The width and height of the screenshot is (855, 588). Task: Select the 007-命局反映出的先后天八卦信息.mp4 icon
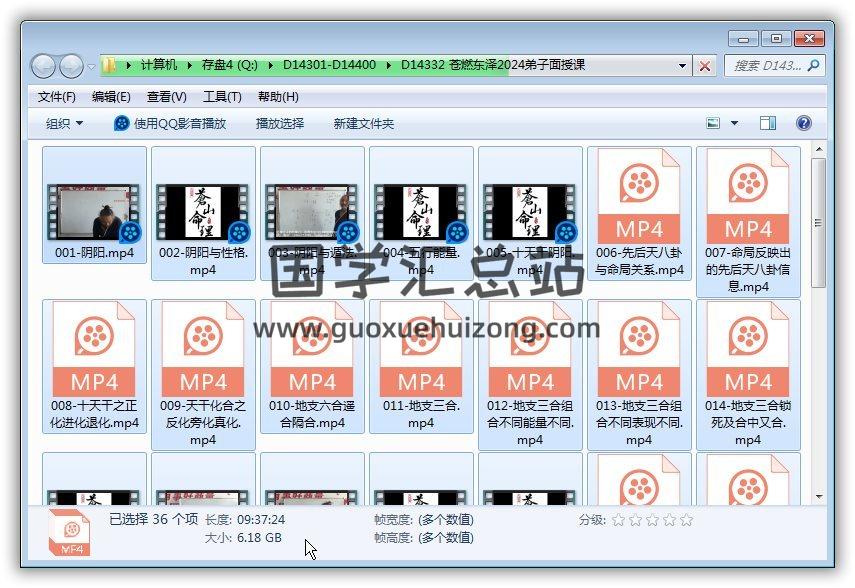pyautogui.click(x=748, y=196)
